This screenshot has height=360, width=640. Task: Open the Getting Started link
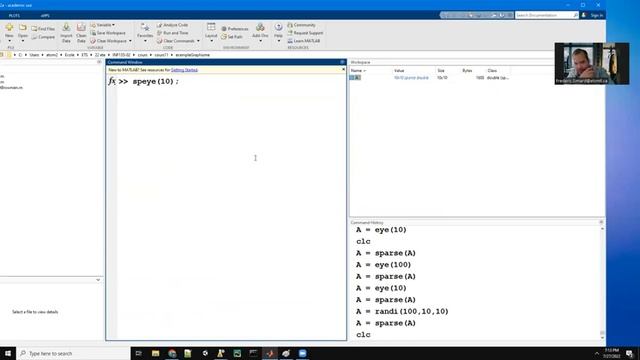(184, 70)
